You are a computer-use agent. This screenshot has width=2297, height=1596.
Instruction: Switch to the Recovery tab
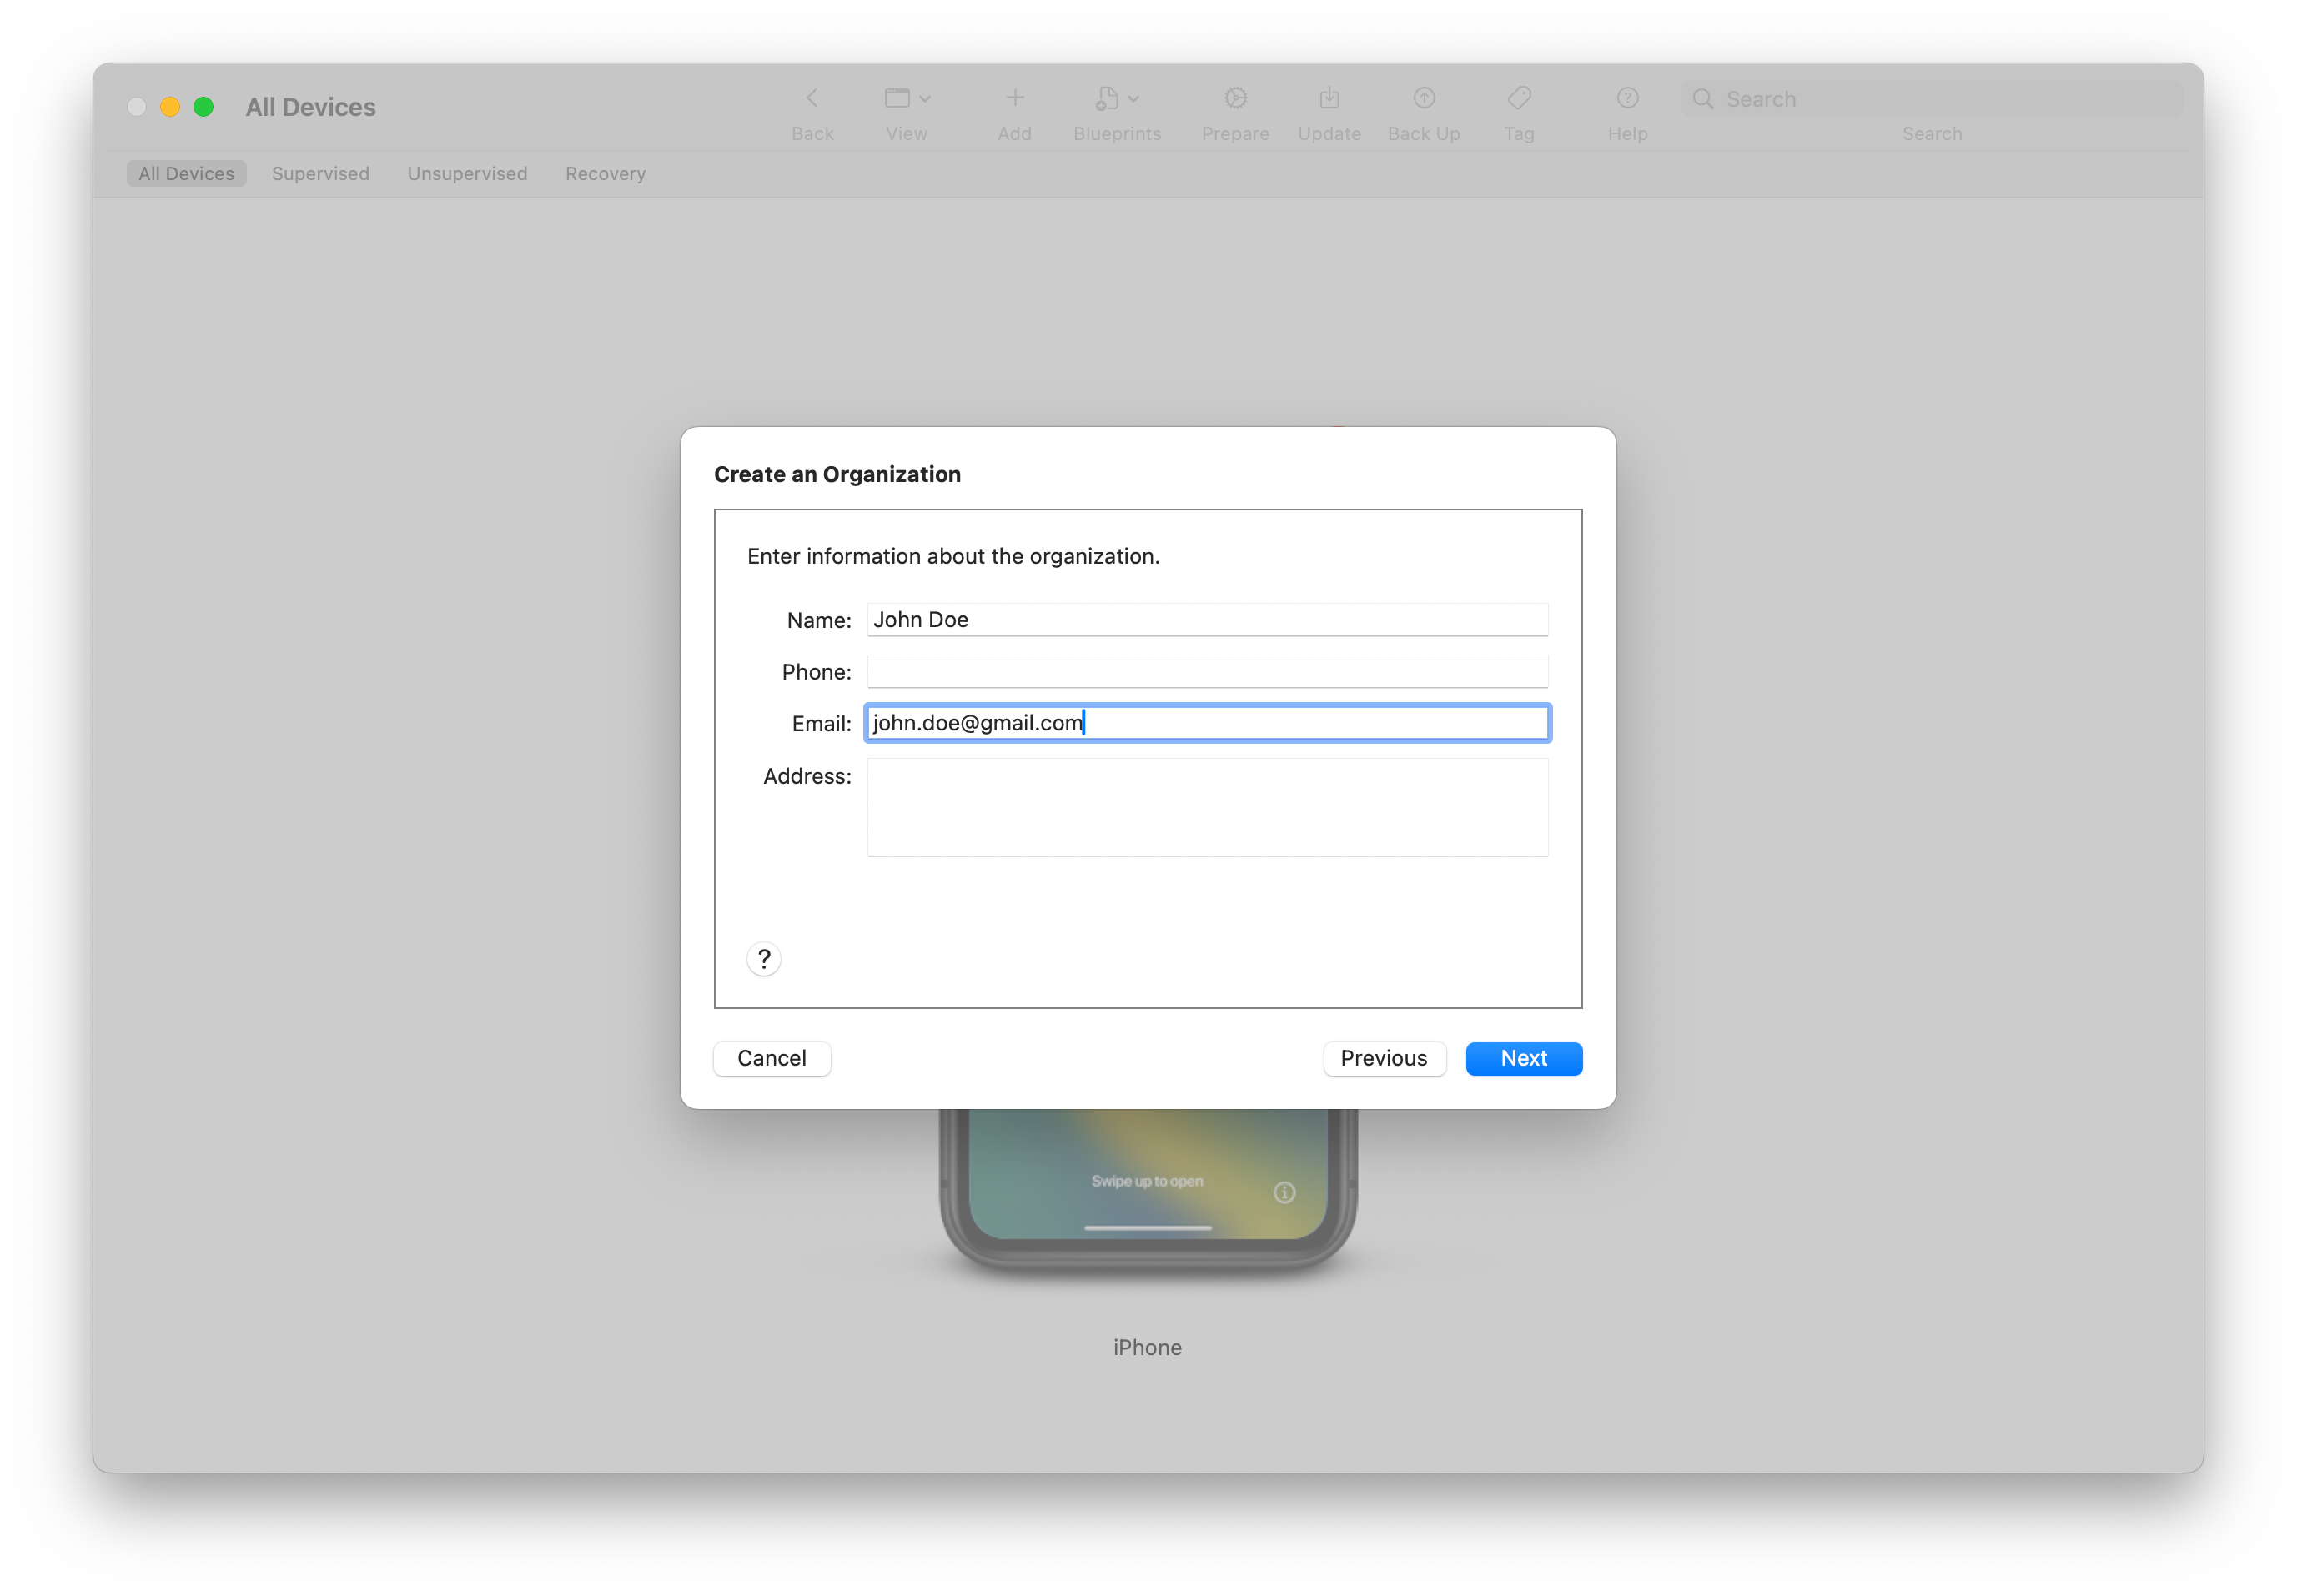click(605, 173)
